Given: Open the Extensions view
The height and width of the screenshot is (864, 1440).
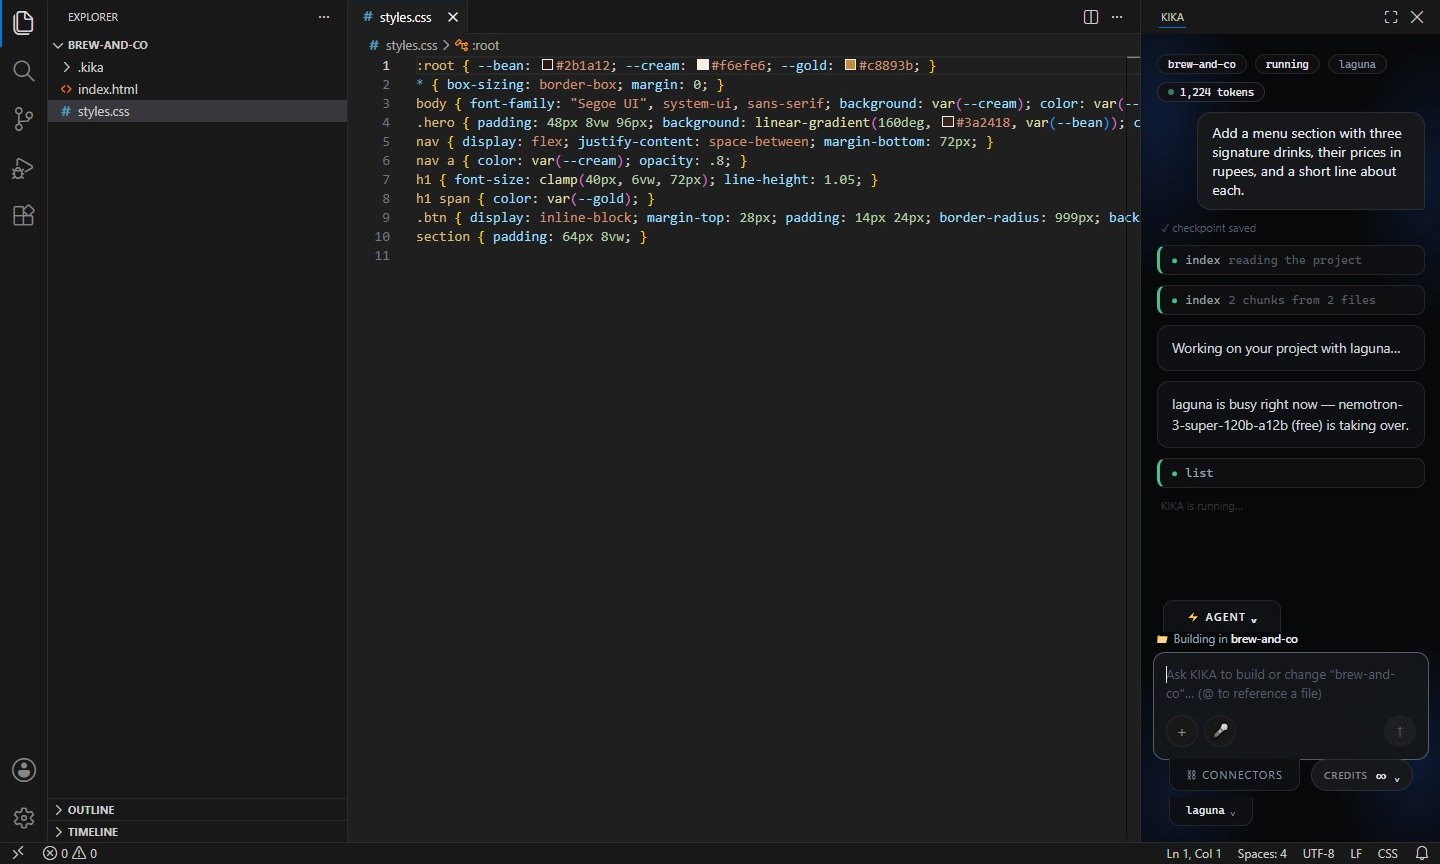Looking at the screenshot, I should pos(23,215).
